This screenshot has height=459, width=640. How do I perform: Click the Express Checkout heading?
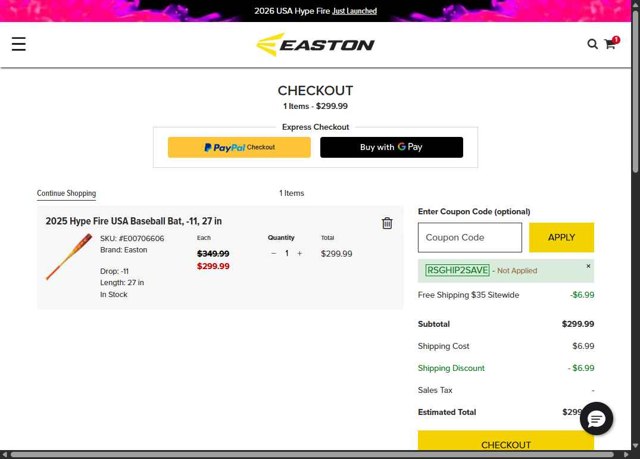pos(316,127)
